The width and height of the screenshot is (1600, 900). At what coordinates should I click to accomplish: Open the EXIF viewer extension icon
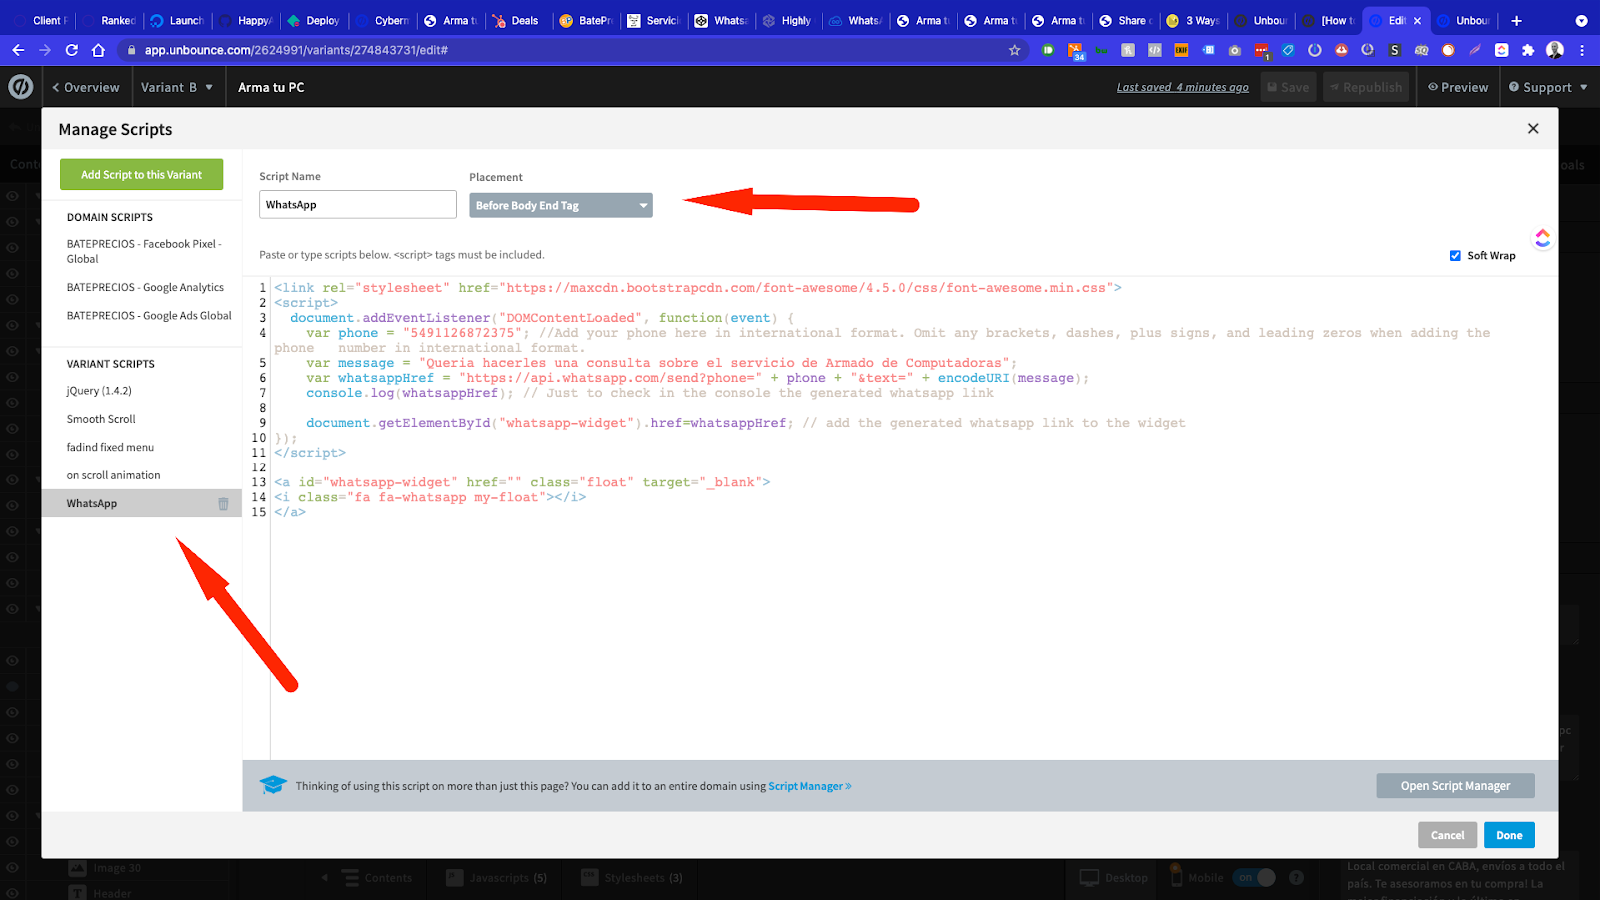[1181, 50]
